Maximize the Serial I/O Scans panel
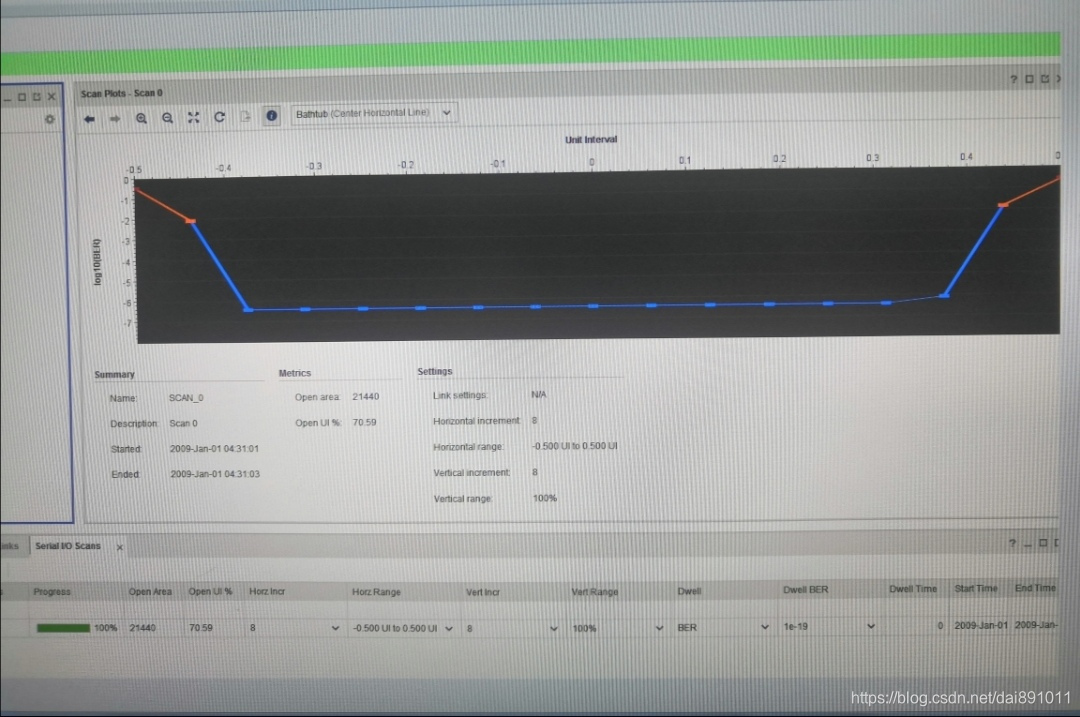1080x717 pixels. 1043,543
